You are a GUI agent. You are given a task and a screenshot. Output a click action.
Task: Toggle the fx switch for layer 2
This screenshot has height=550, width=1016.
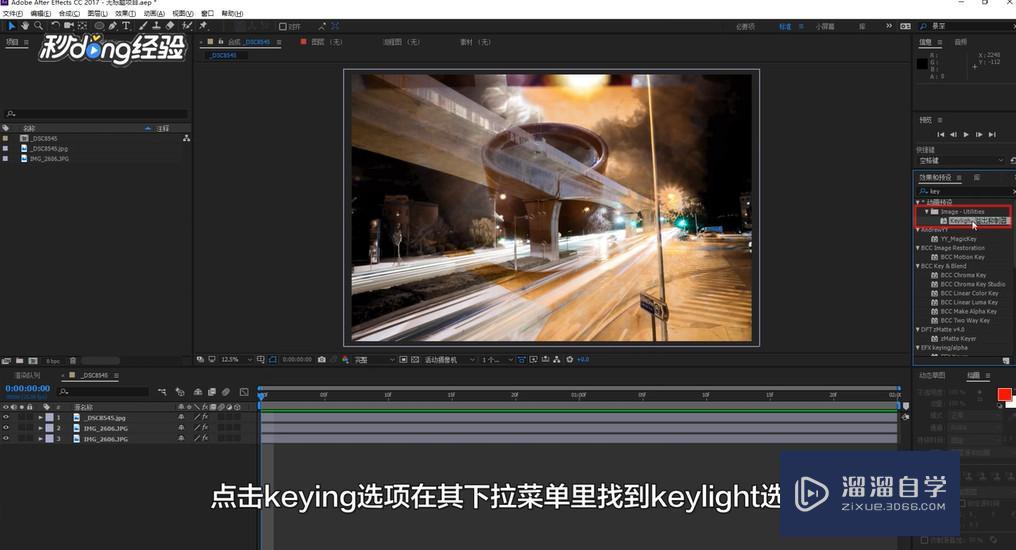[204, 428]
